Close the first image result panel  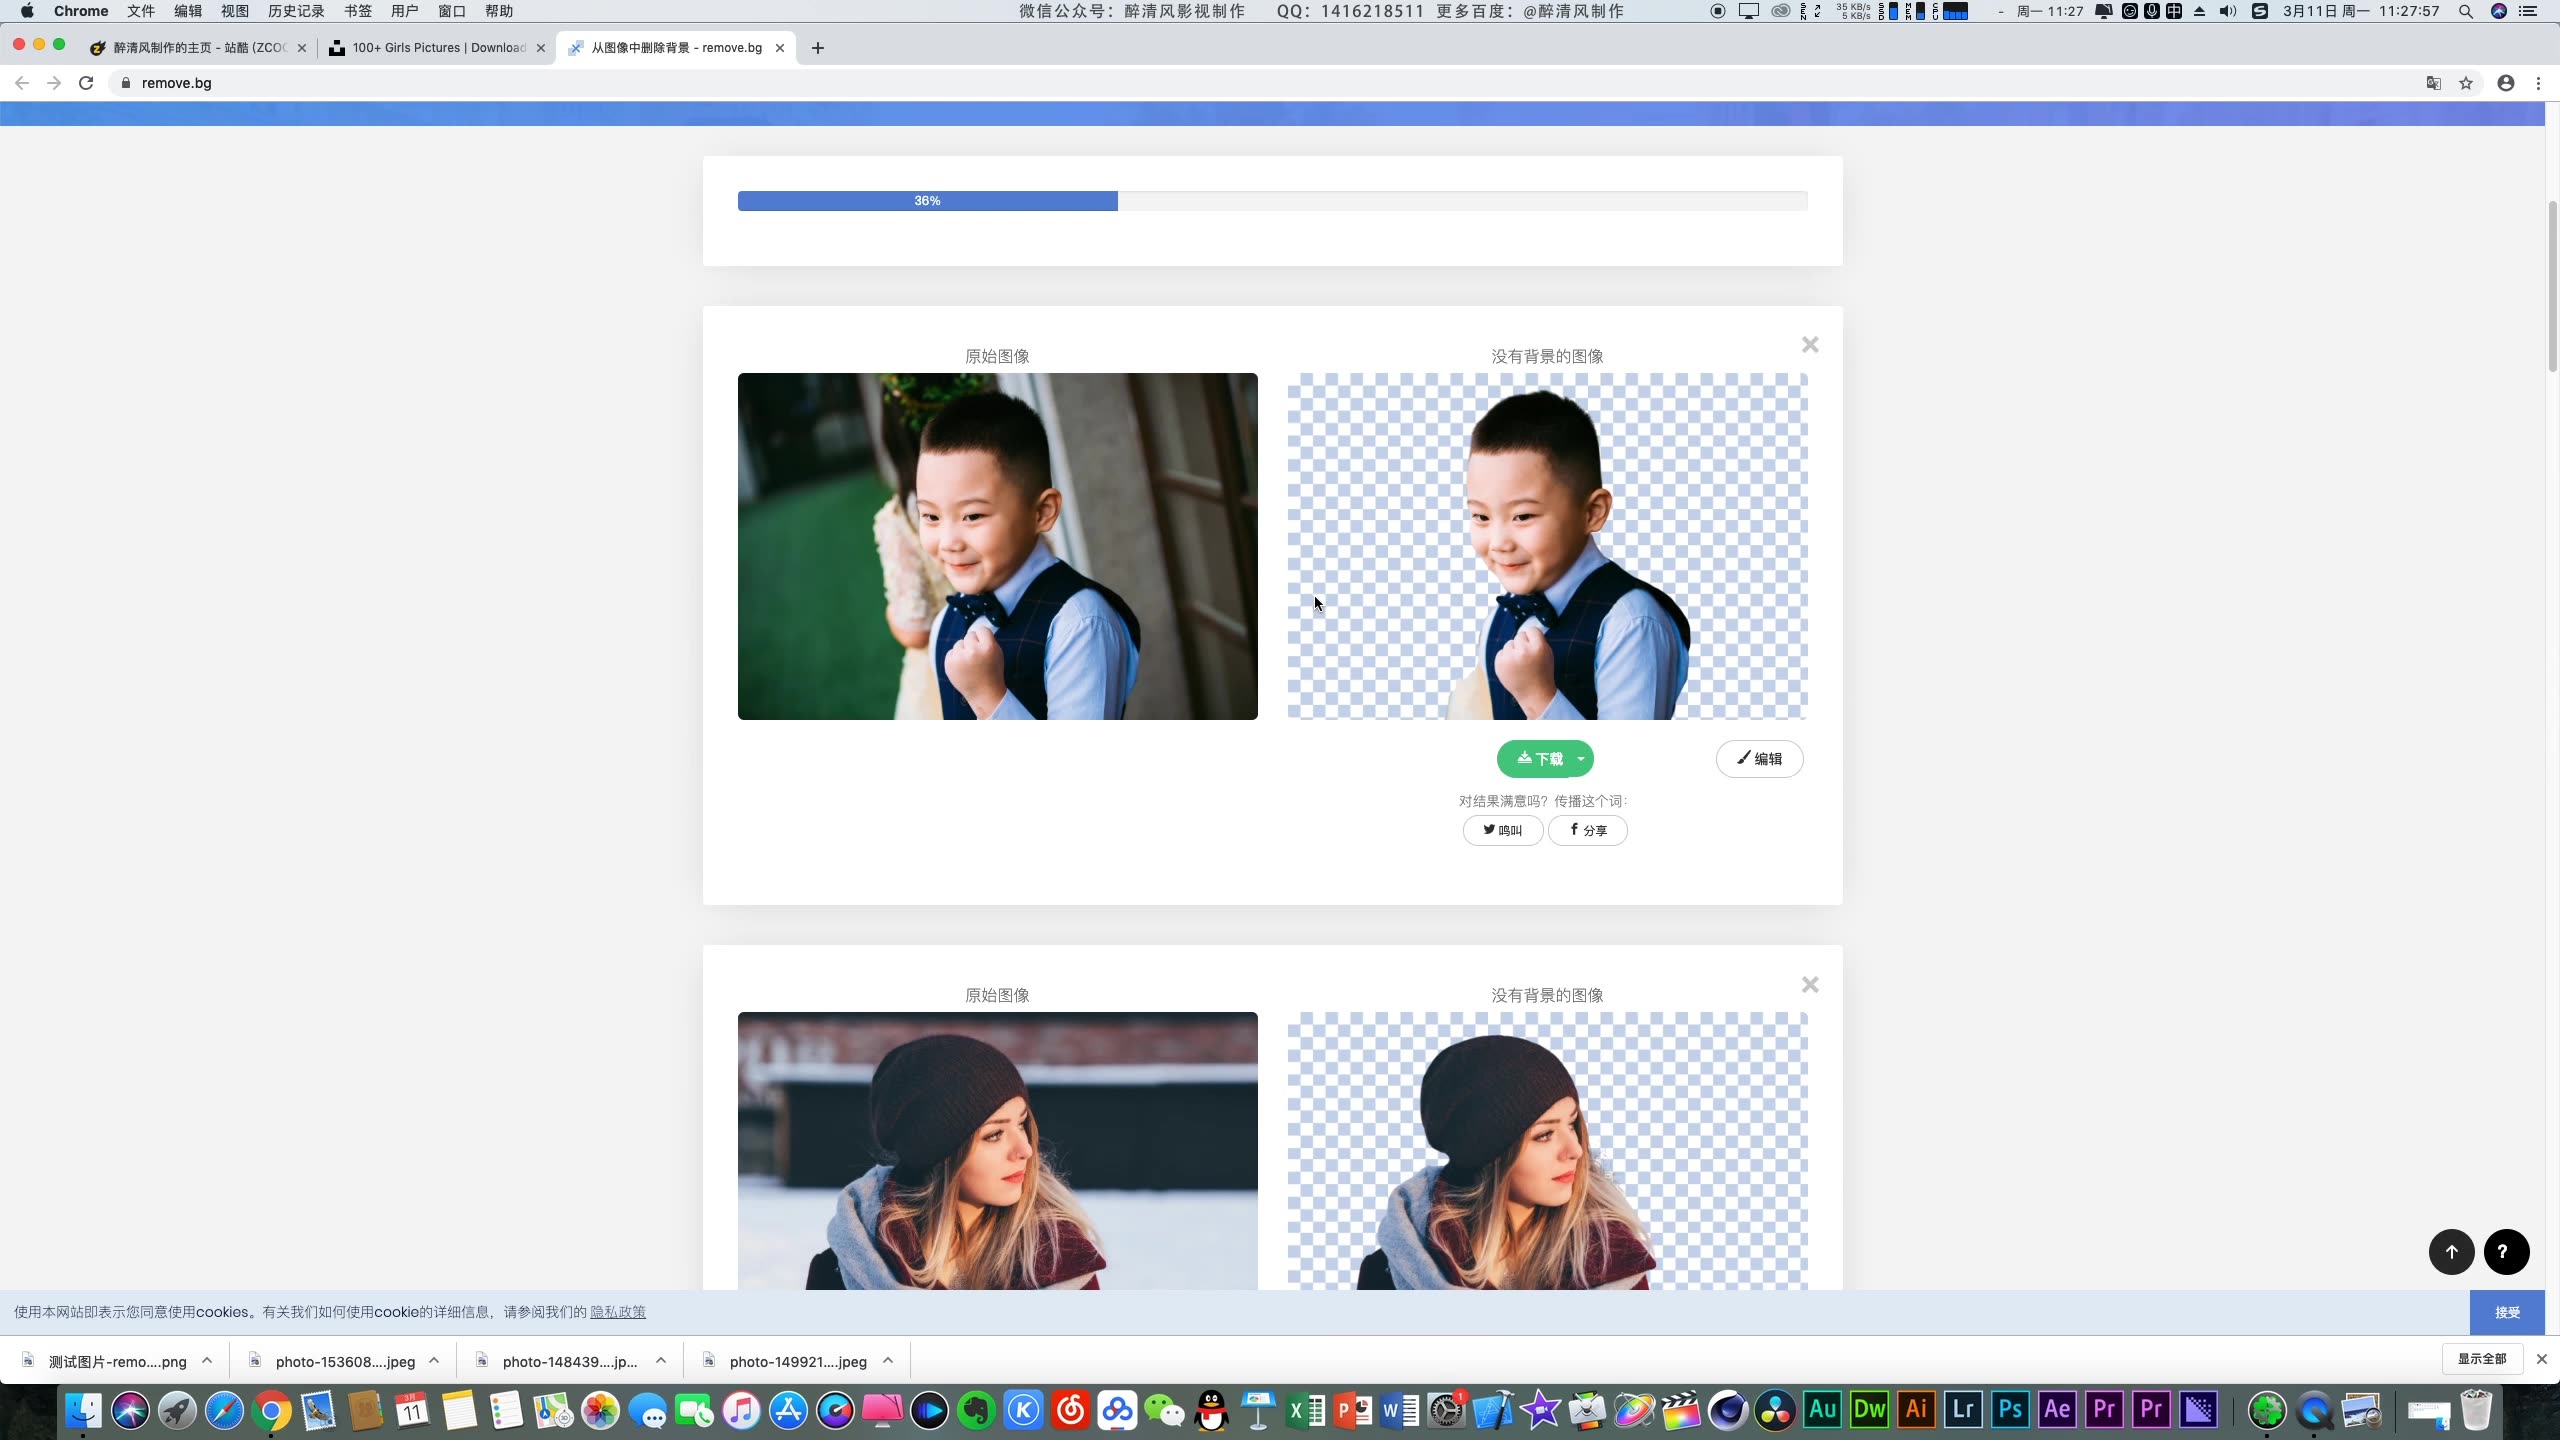[x=1811, y=345]
